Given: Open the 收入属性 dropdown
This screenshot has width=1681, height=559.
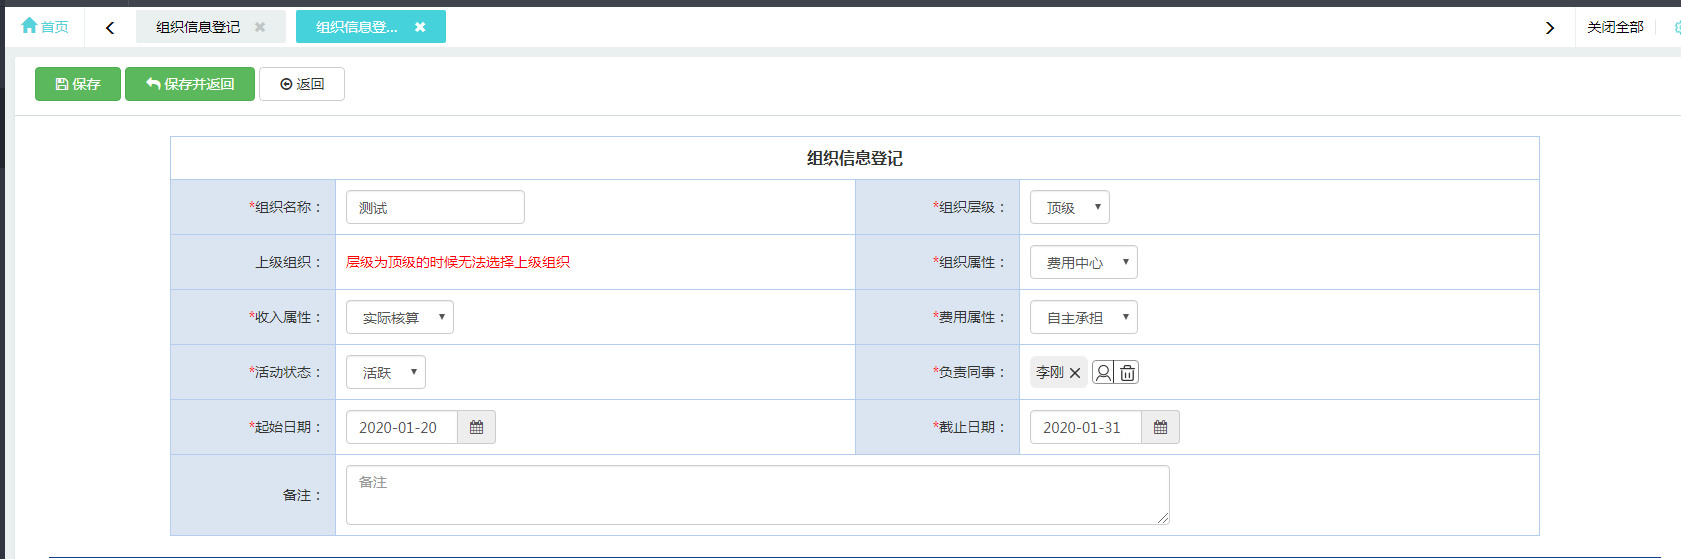Looking at the screenshot, I should pyautogui.click(x=399, y=317).
